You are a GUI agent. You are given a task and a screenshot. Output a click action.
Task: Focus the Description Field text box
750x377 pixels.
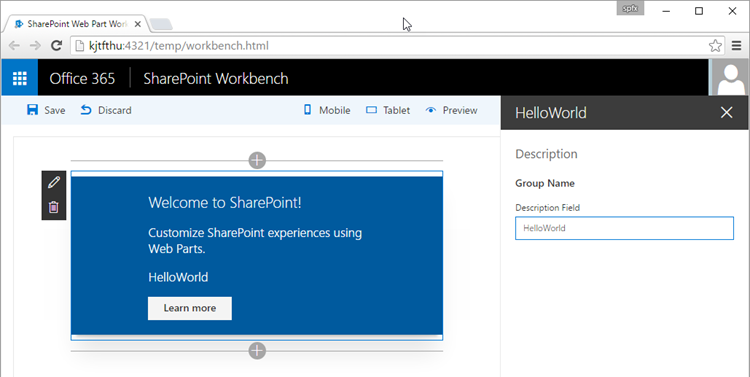click(624, 228)
